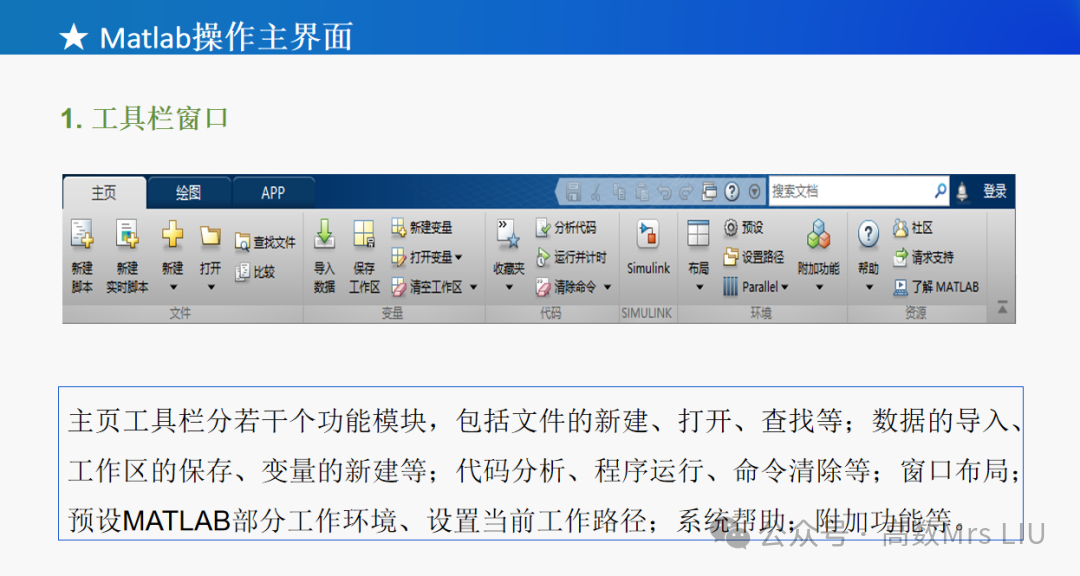Screen dimensions: 1080x576
Task: Open Preferences (预设) gear icon
Action: point(731,227)
